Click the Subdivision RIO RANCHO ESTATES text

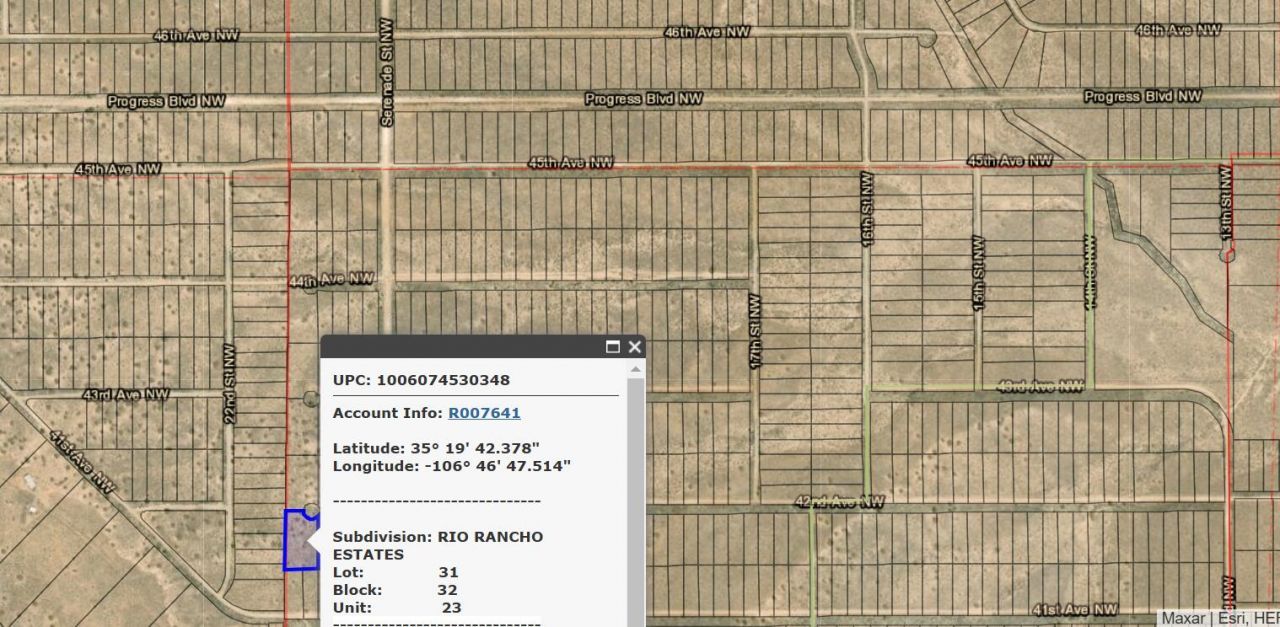(x=437, y=545)
